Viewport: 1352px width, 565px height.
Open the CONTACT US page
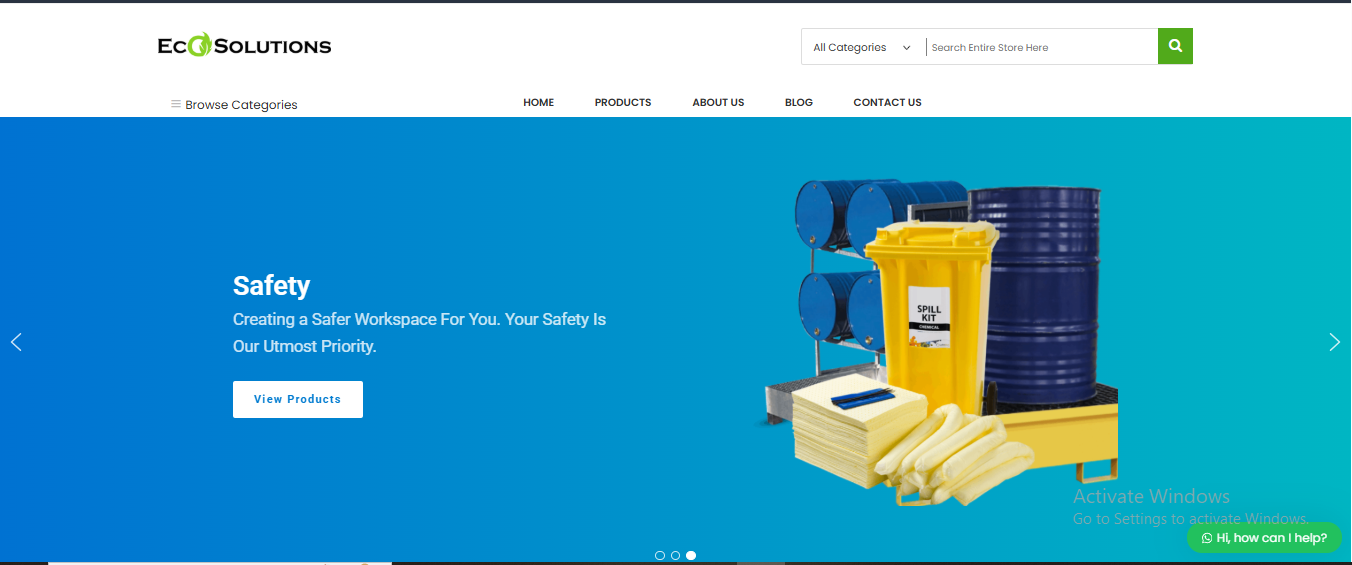click(x=887, y=102)
